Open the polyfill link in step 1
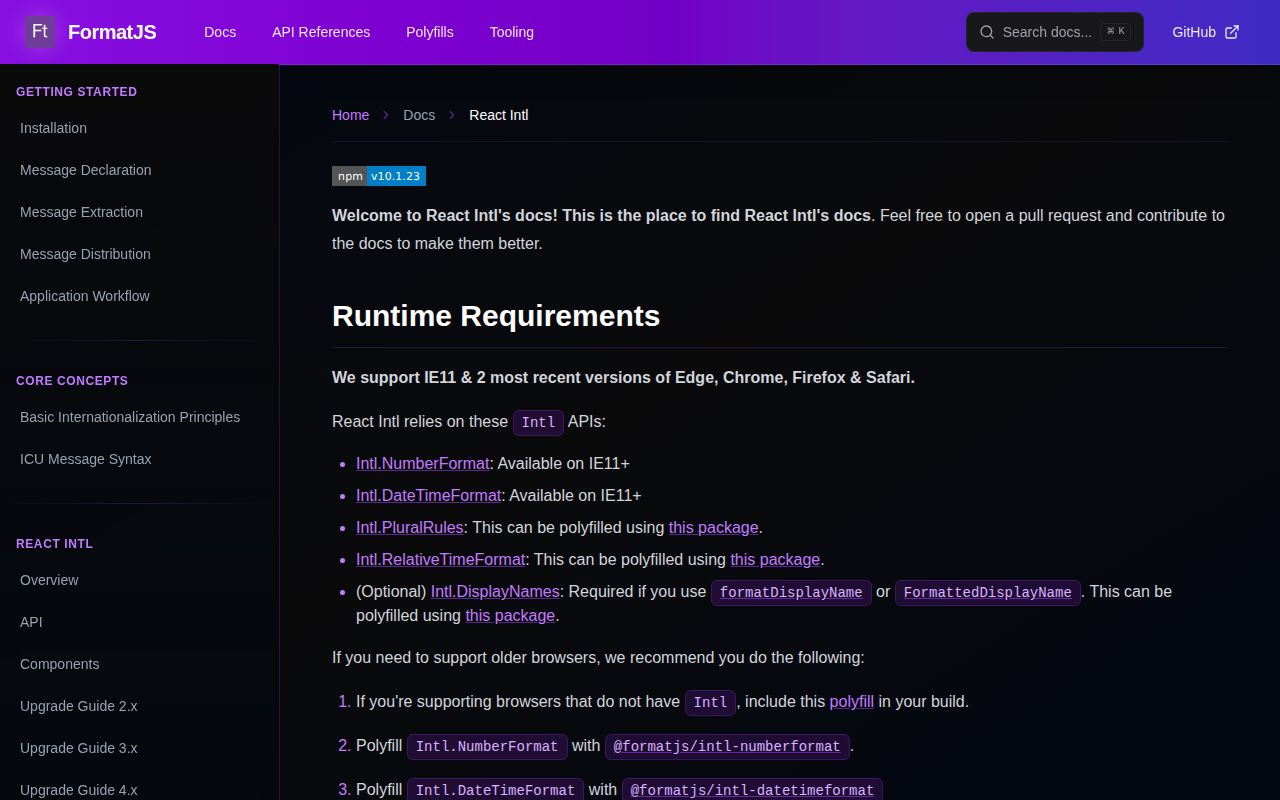This screenshot has height=800, width=1280. 852,701
